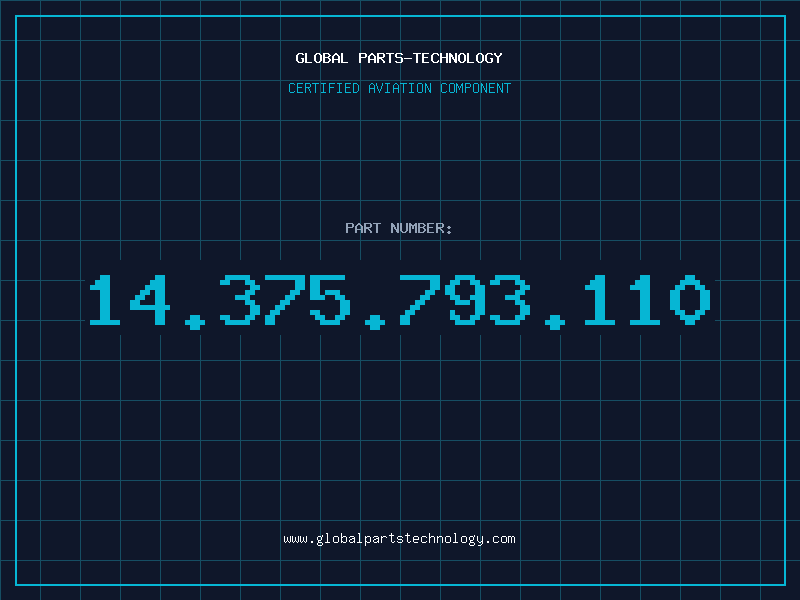800x600 pixels.
Task: Open the www.globalpartstechnology.com link
Action: (399, 539)
